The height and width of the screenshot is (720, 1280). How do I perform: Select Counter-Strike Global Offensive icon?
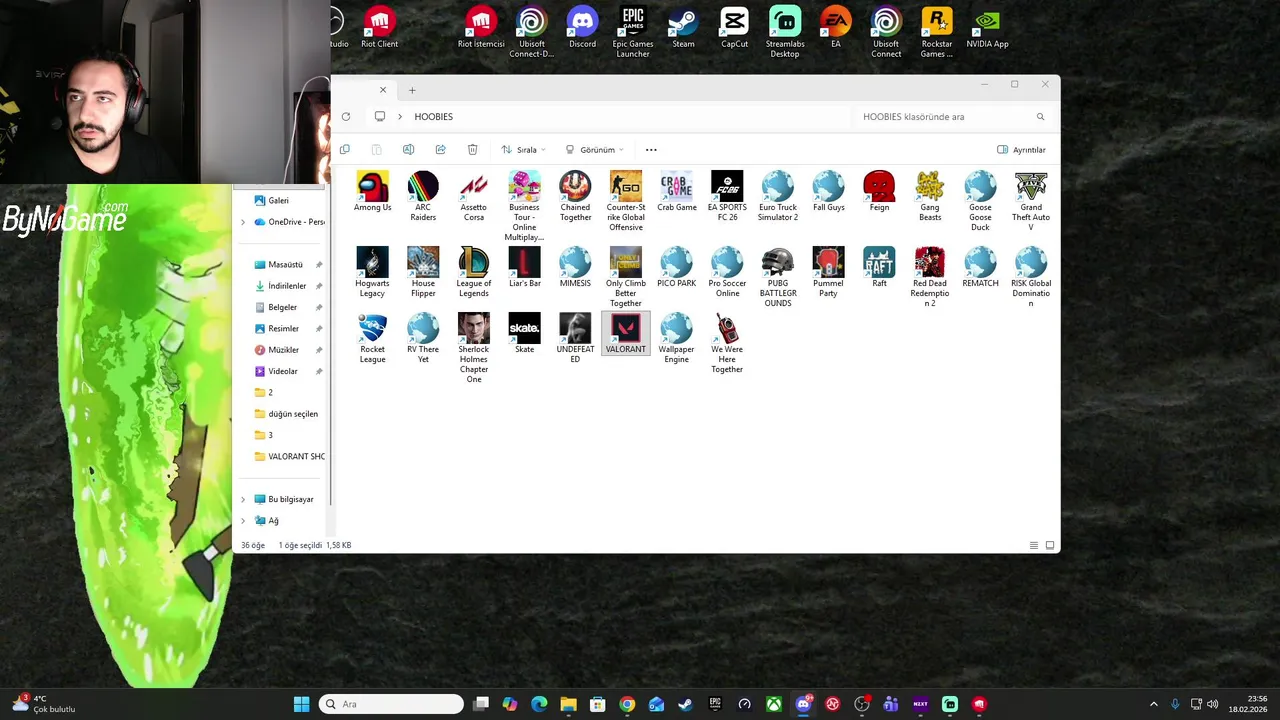(626, 186)
